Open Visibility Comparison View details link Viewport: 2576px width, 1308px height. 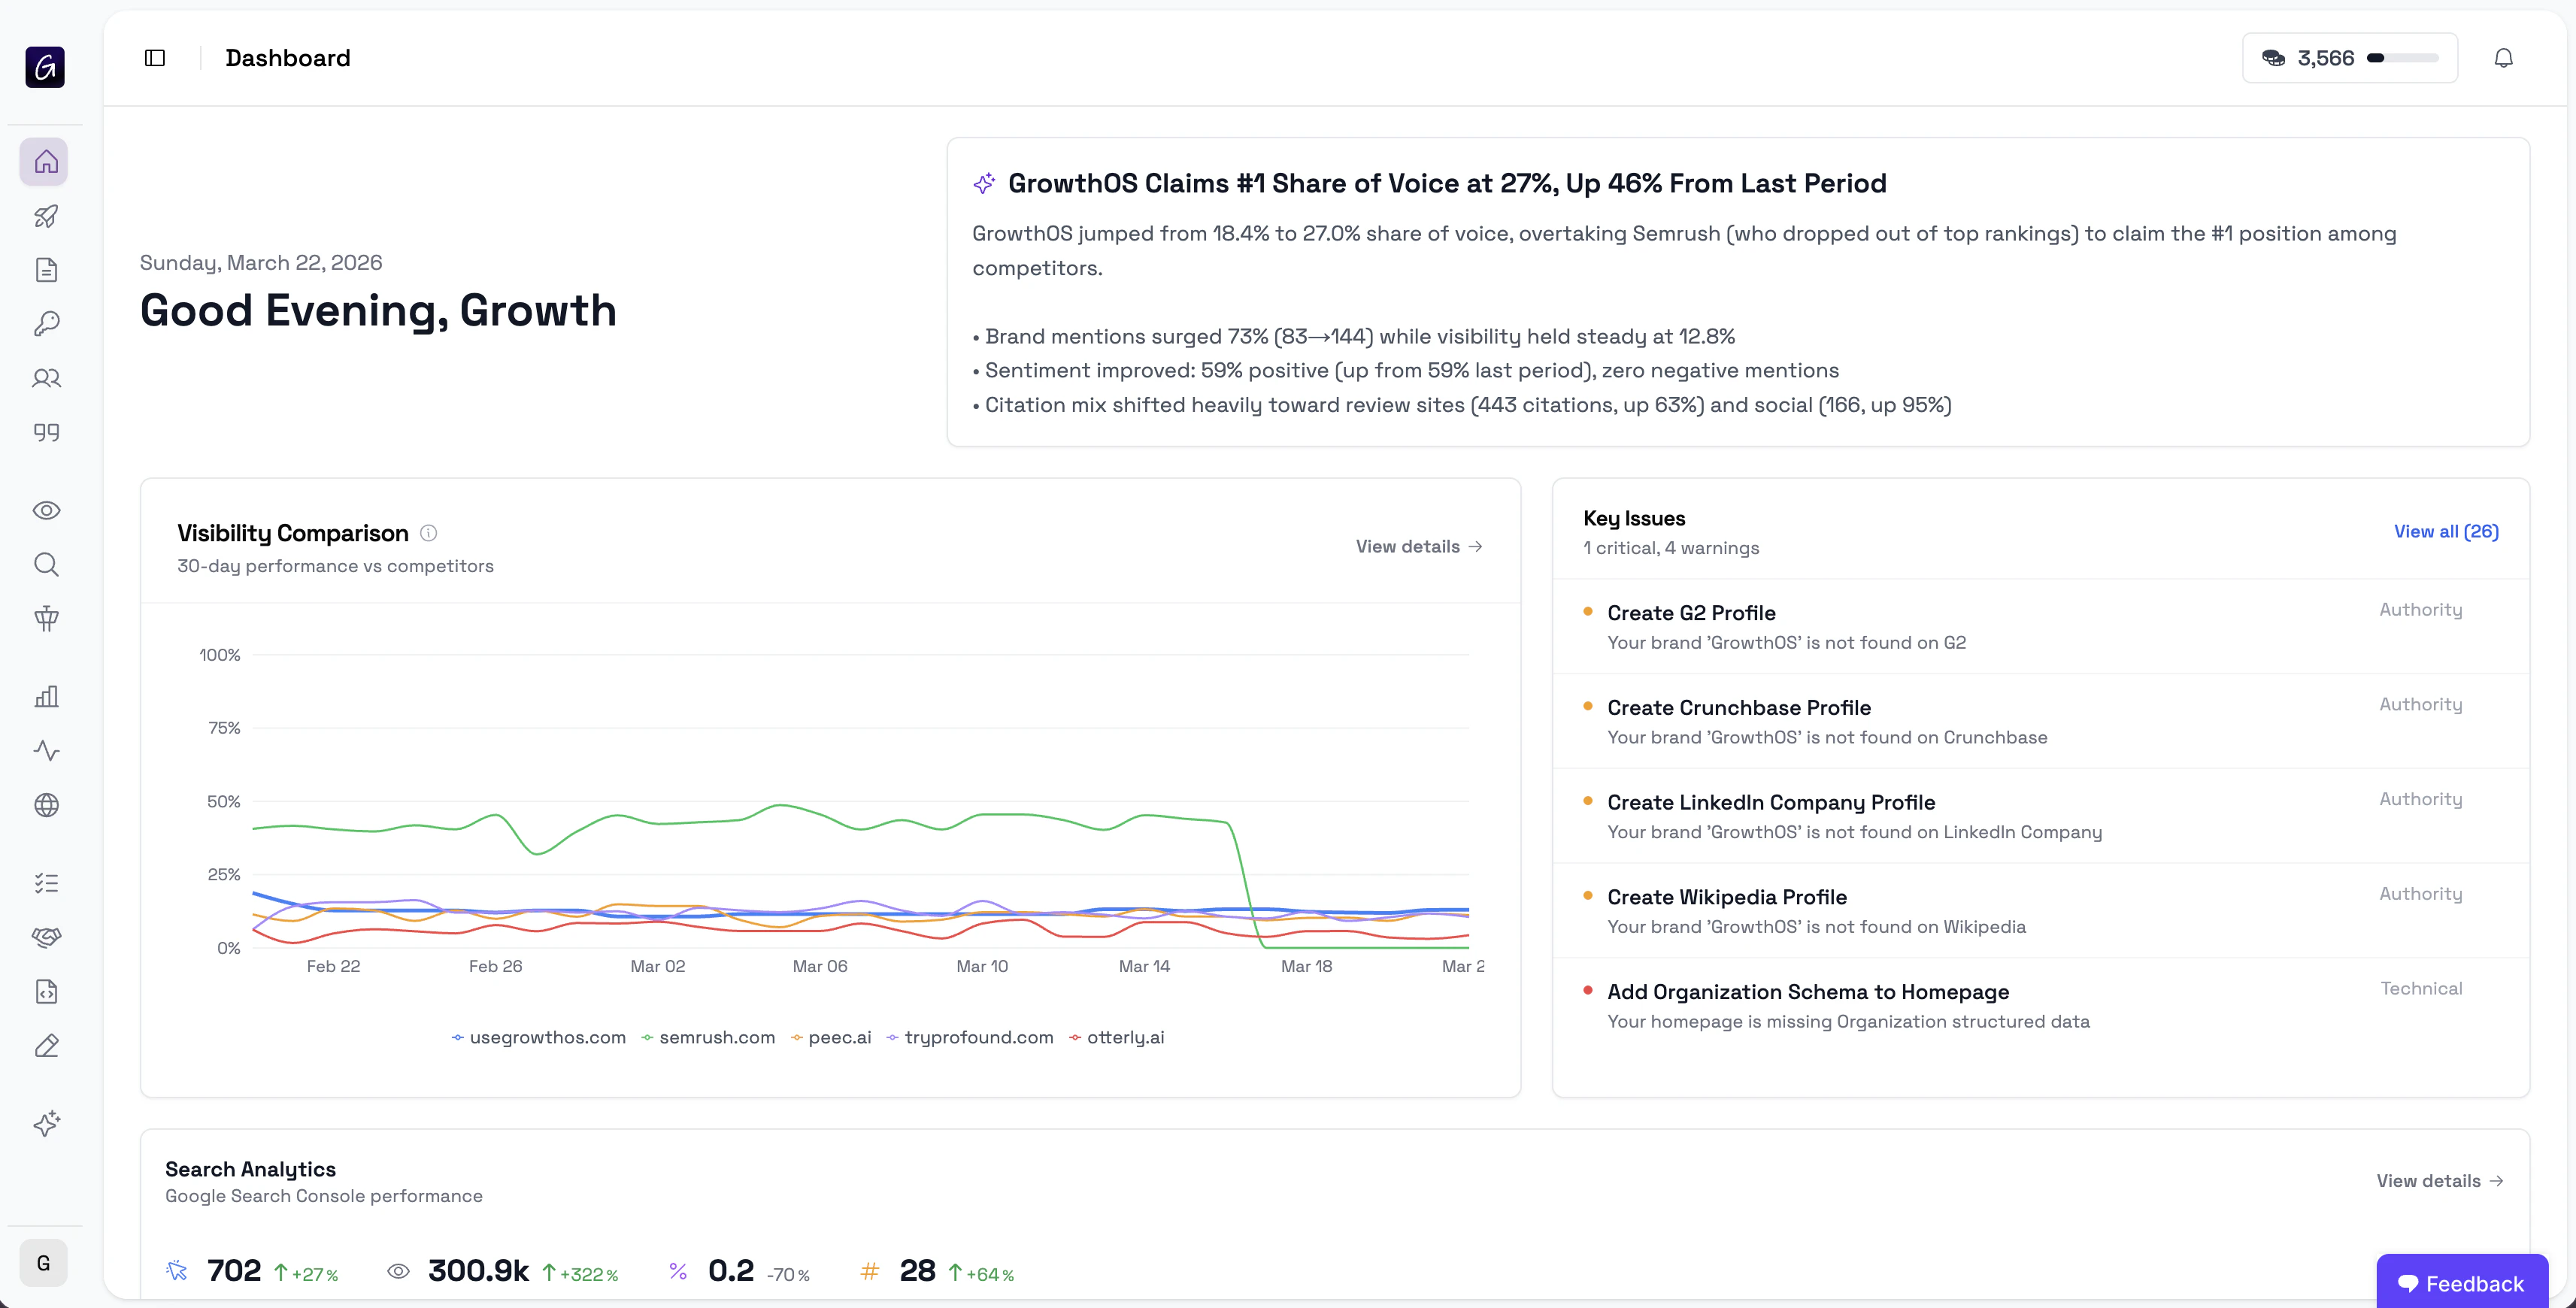click(x=1418, y=546)
